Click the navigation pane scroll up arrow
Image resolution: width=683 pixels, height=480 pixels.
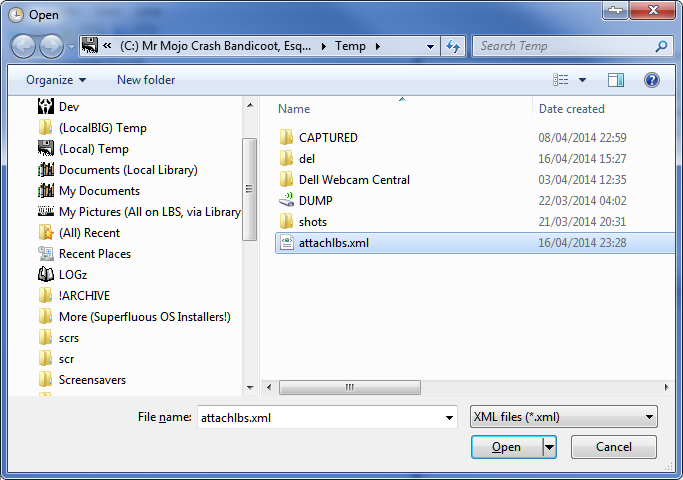(x=250, y=105)
